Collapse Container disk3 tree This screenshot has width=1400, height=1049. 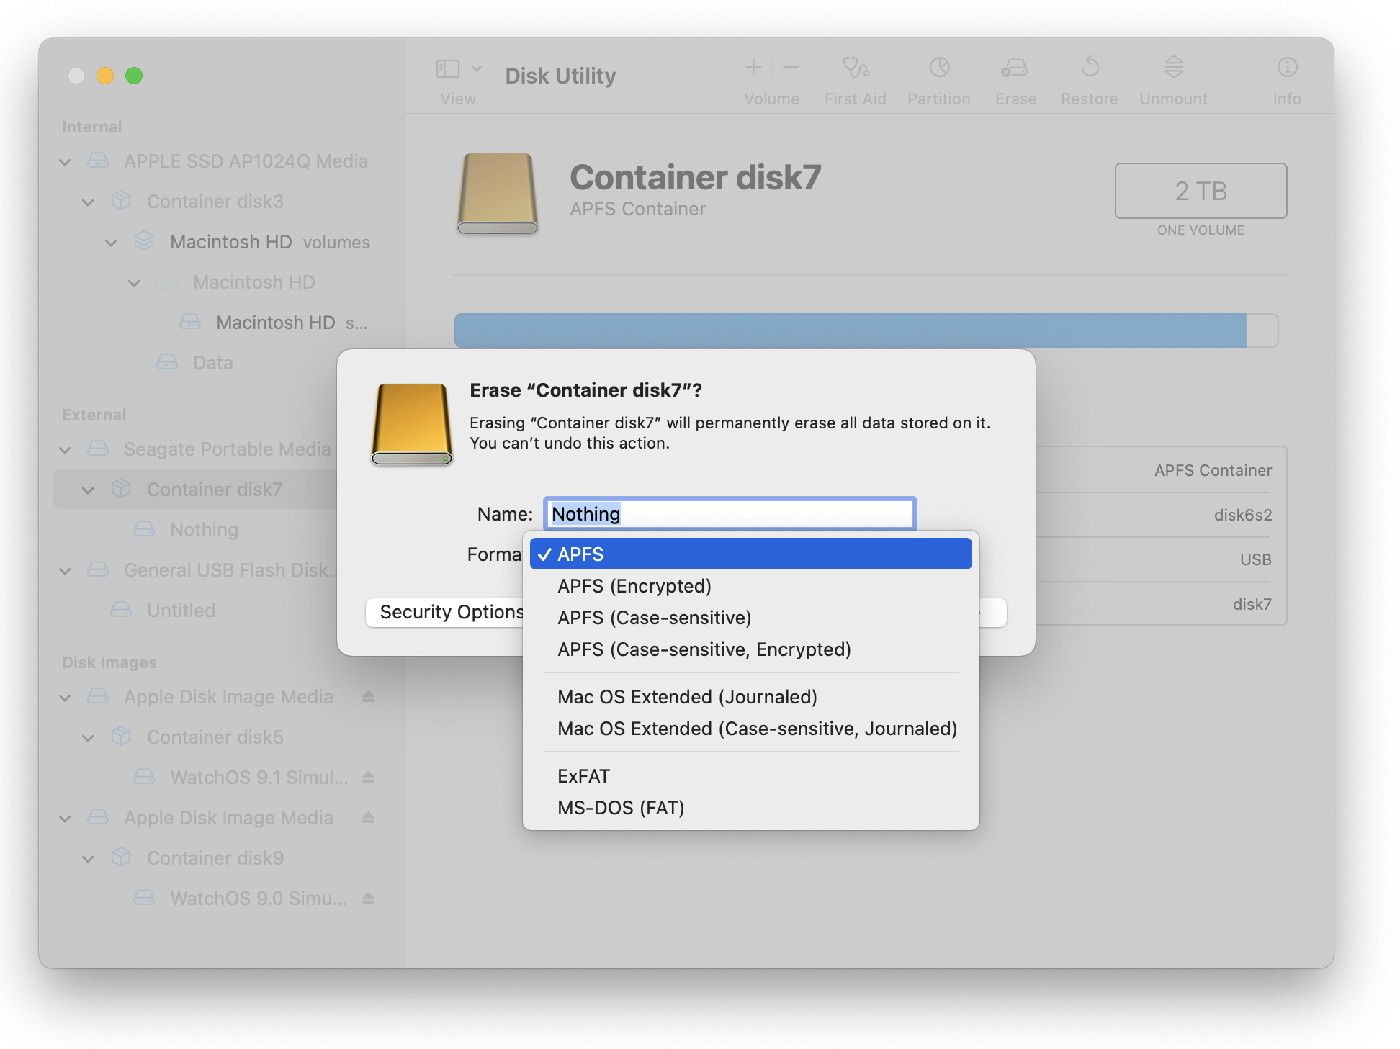tap(88, 202)
